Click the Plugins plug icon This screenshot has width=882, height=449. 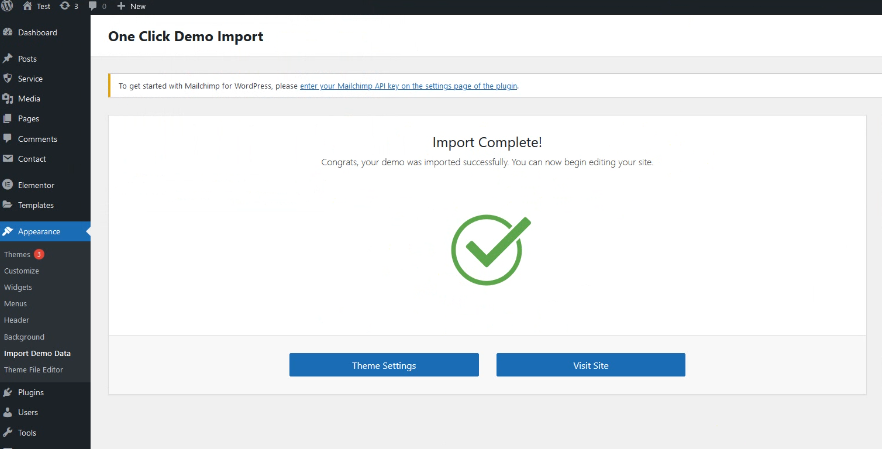[x=7, y=392]
